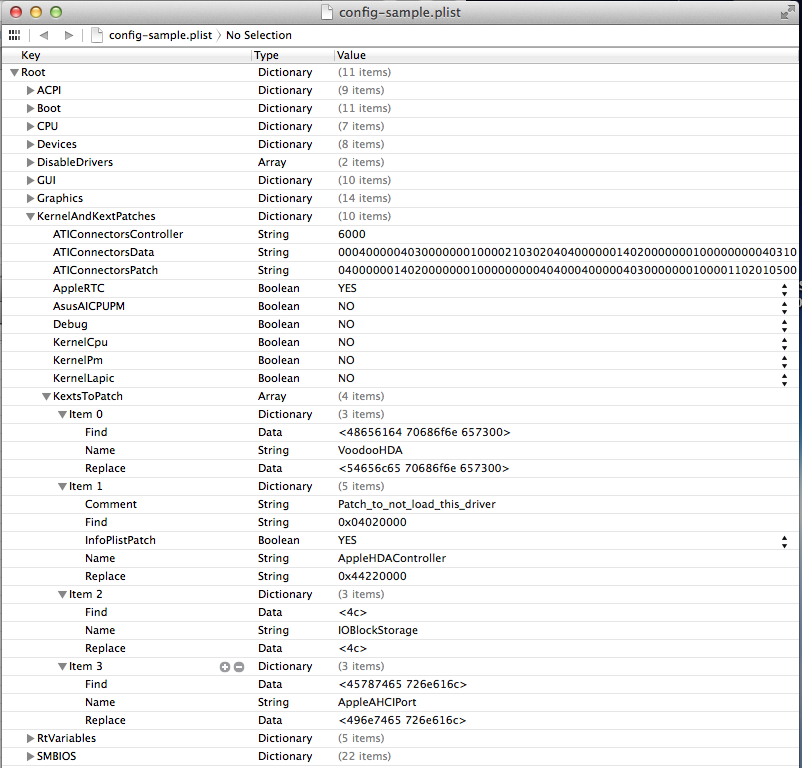Image resolution: width=802 pixels, height=768 pixels.
Task: Collapse Item 2 dictionary
Action: [62, 595]
